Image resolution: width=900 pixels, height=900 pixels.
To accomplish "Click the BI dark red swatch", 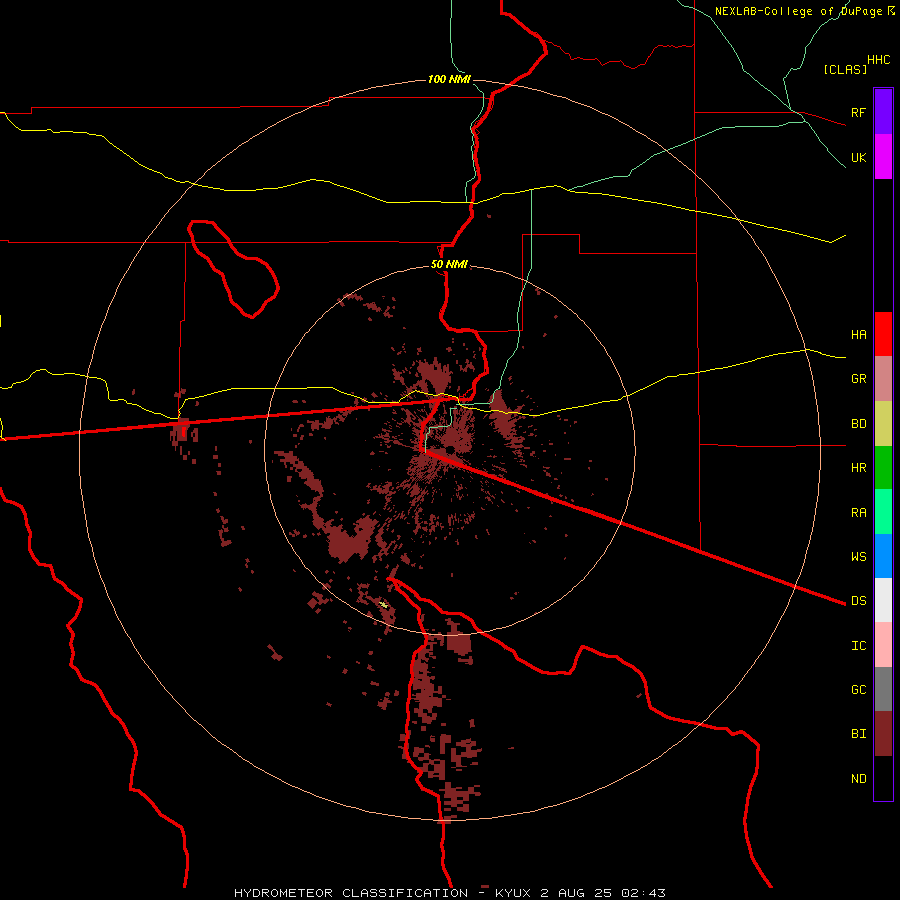I will click(883, 734).
